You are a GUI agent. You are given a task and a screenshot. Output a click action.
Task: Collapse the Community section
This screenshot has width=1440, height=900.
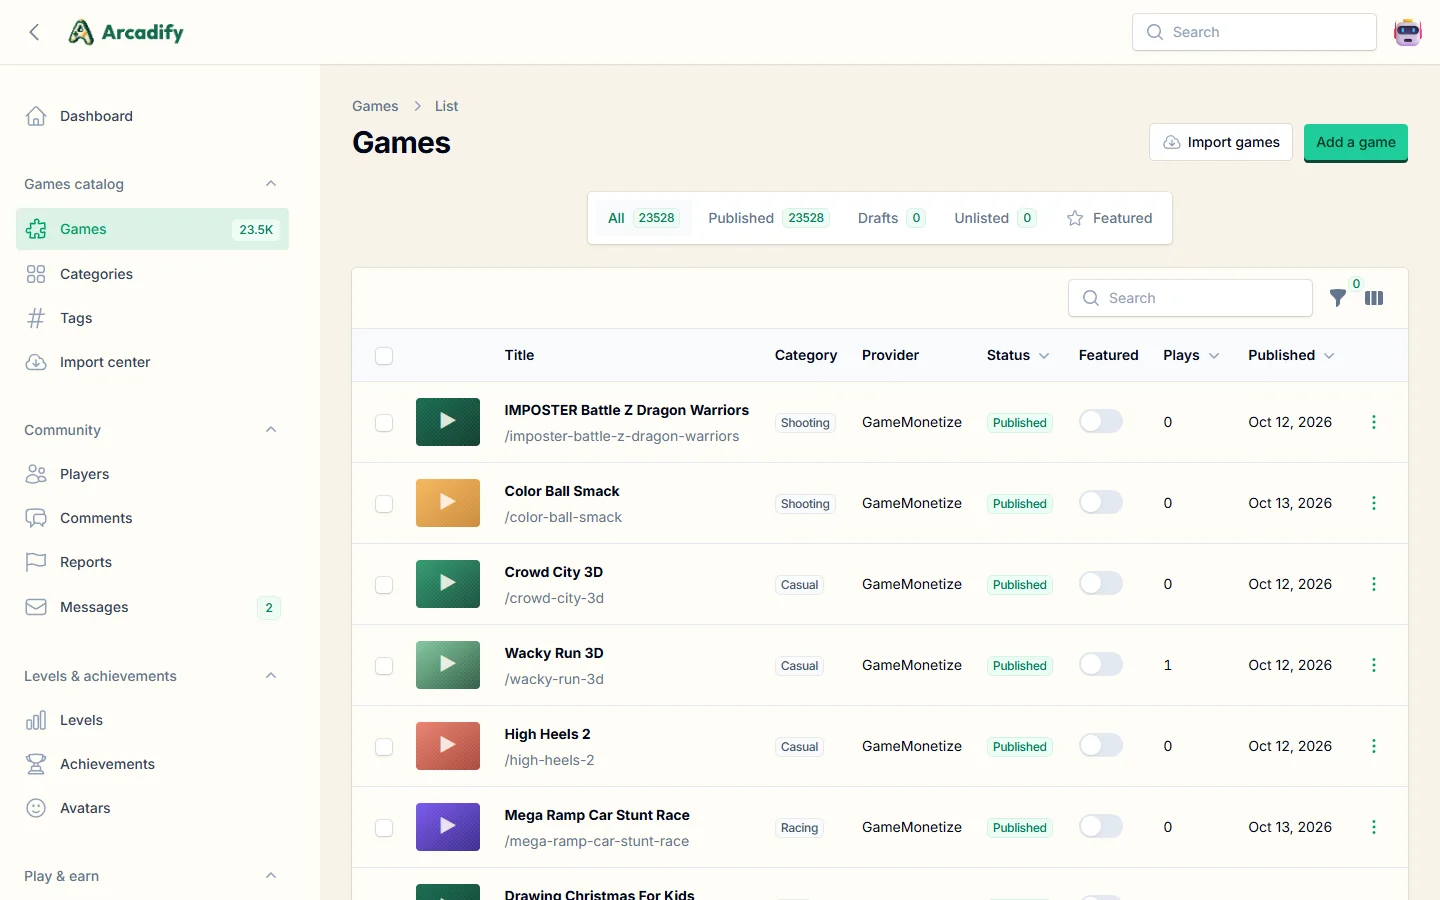click(271, 430)
